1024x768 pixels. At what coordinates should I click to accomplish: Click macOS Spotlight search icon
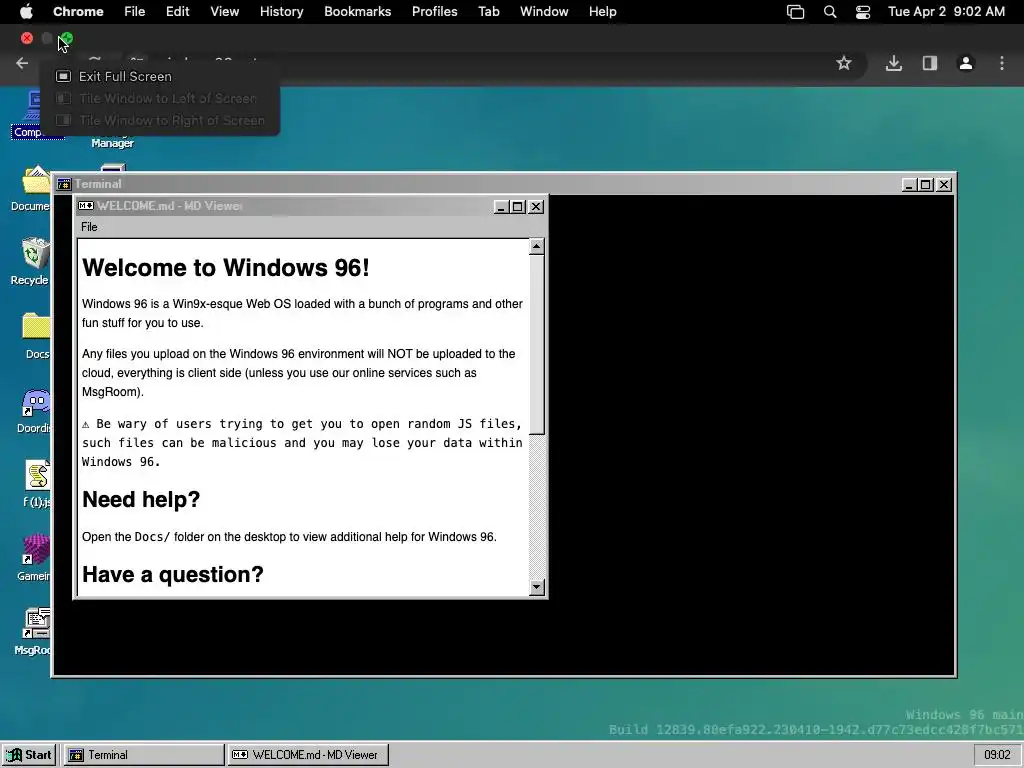pyautogui.click(x=829, y=12)
